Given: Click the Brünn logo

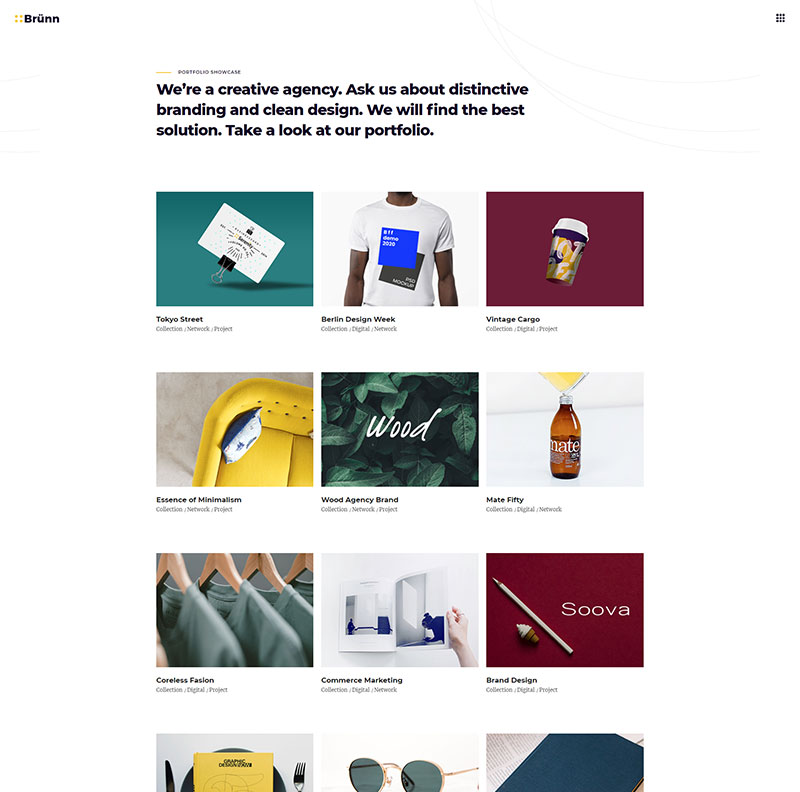Looking at the screenshot, I should 37,19.
